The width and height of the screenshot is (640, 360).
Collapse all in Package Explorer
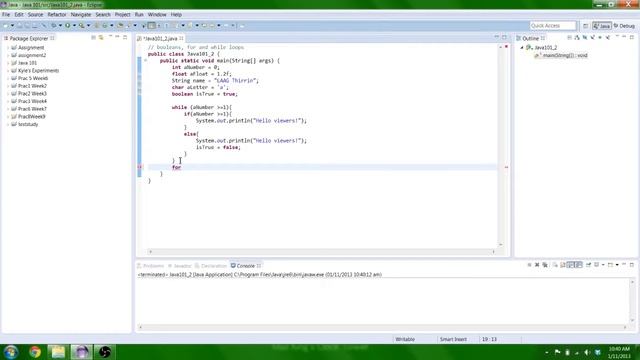click(93, 38)
